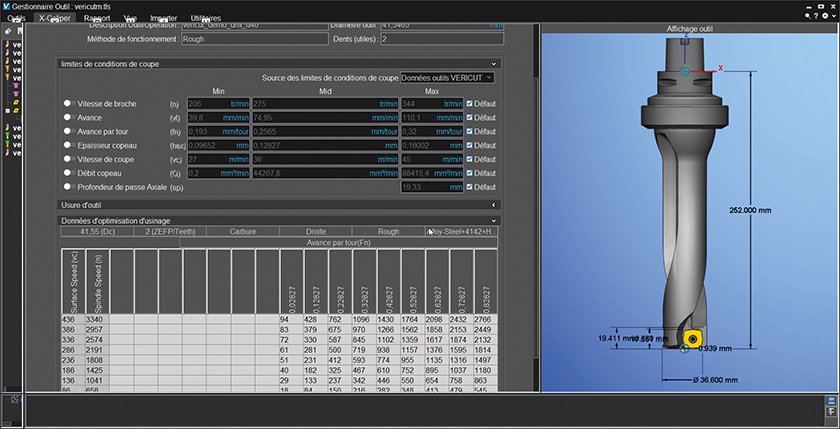This screenshot has width=840, height=429.
Task: Click the VERICUT logo icon in title bar
Action: point(8,6)
